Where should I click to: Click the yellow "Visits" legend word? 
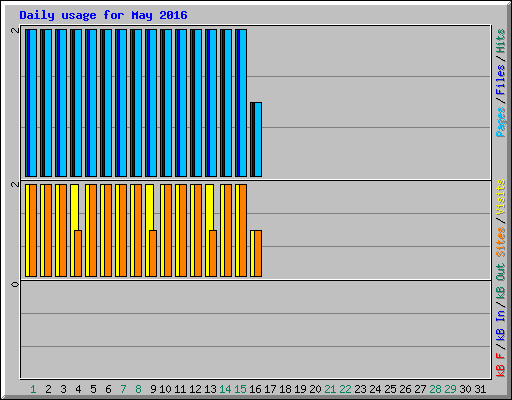500,197
